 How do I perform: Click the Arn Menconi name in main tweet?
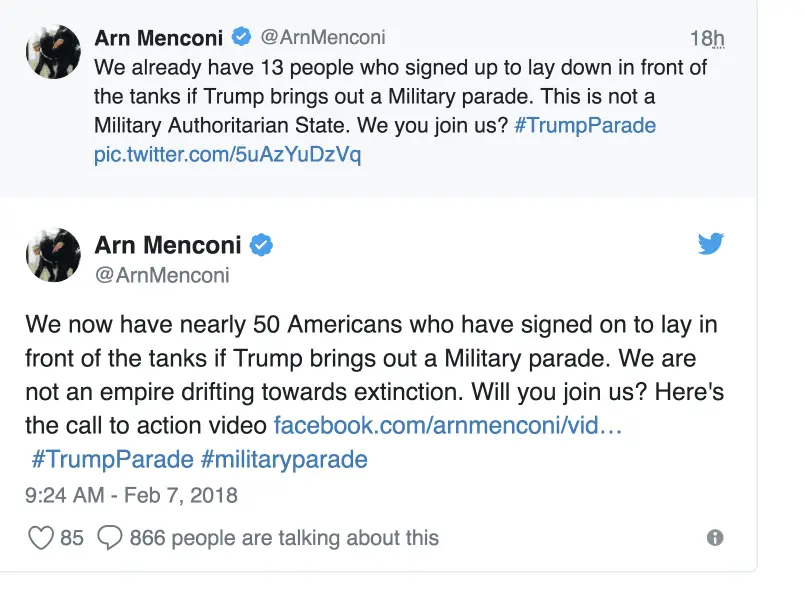(167, 245)
